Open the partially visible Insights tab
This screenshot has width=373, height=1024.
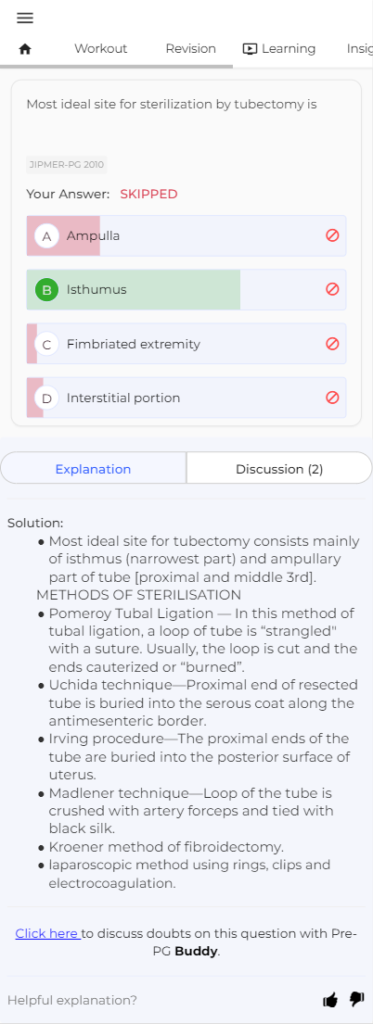pos(359,49)
